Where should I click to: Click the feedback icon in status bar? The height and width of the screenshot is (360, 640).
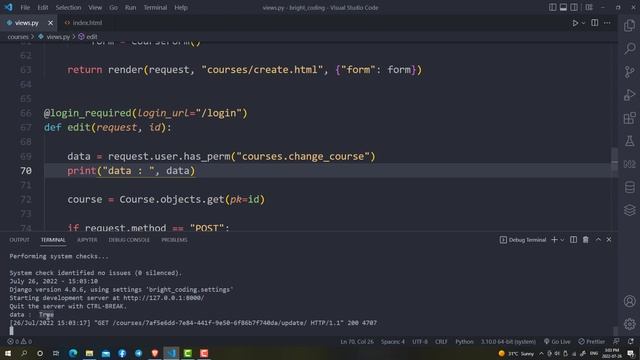tap(617, 342)
